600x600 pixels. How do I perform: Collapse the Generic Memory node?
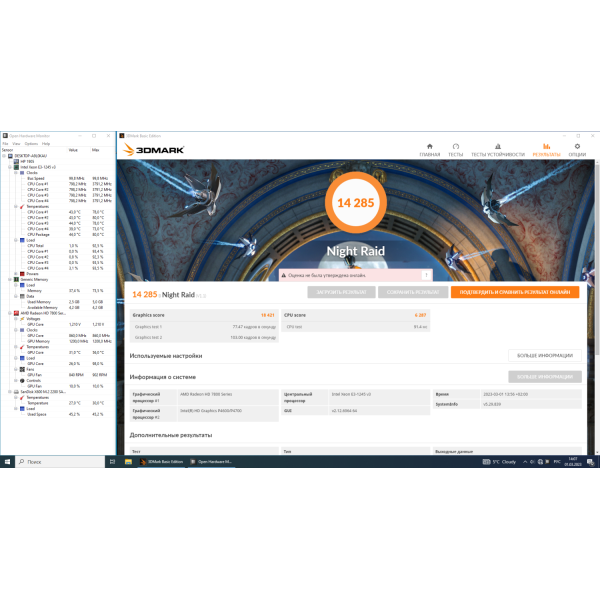[10, 280]
